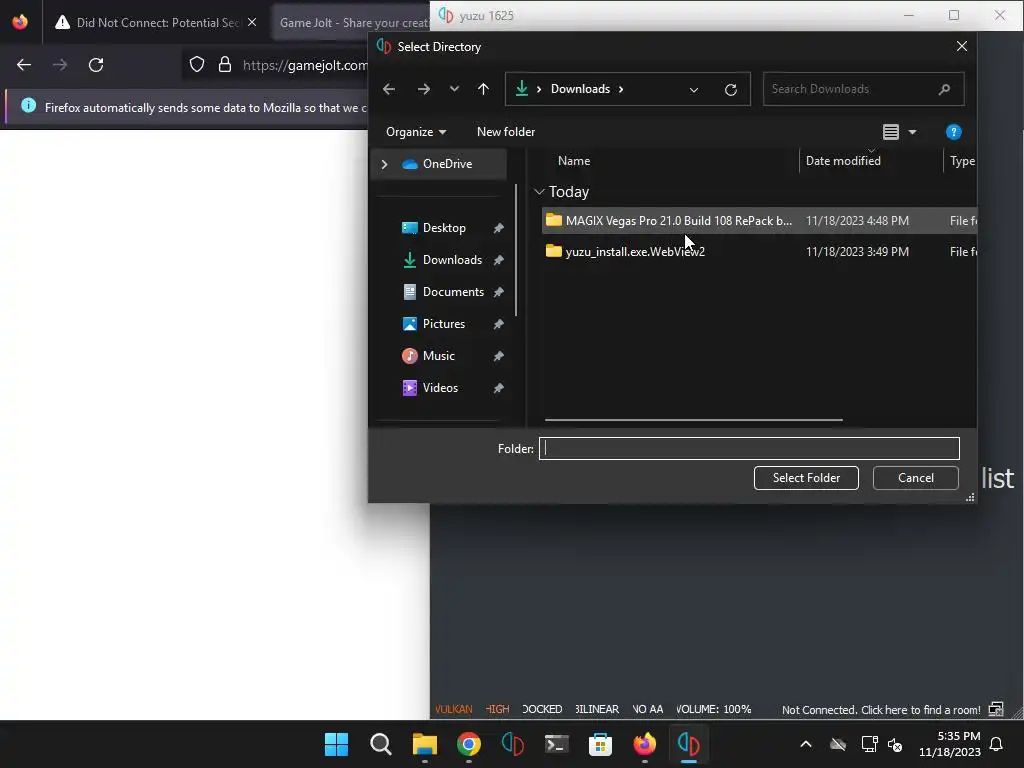This screenshot has height=768, width=1024.
Task: Click the sidebar vertical scrollbar
Action: (516, 250)
